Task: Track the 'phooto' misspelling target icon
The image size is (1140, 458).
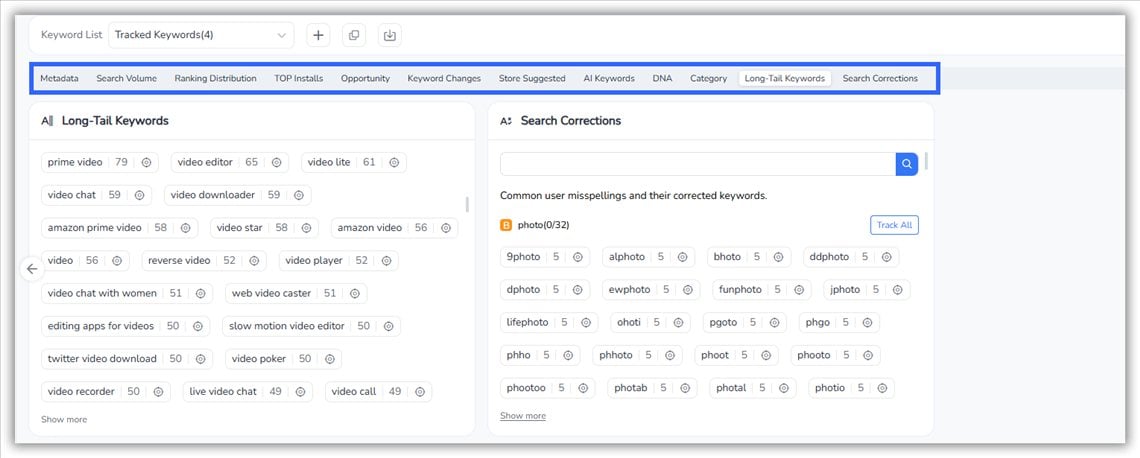Action: click(868, 355)
